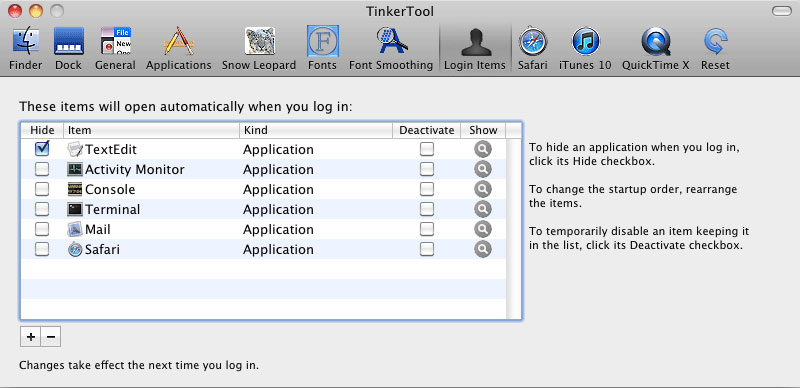Select the Activity Monitor row name

coord(135,169)
